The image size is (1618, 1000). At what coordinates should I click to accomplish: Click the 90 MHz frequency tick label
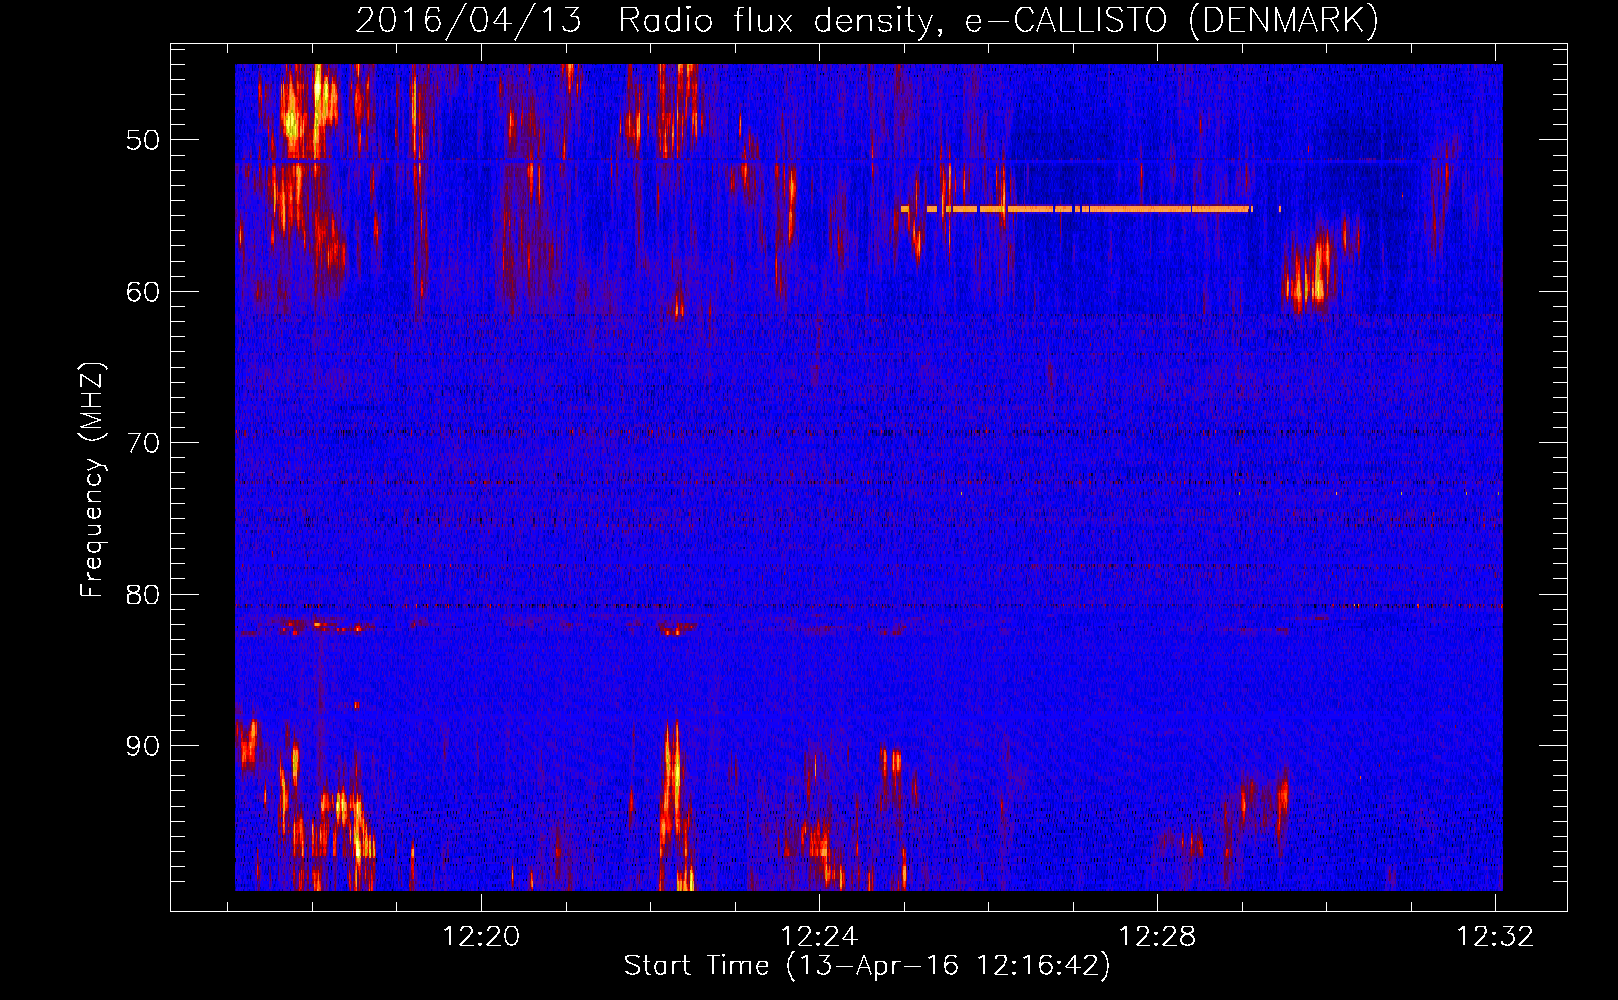tap(143, 747)
